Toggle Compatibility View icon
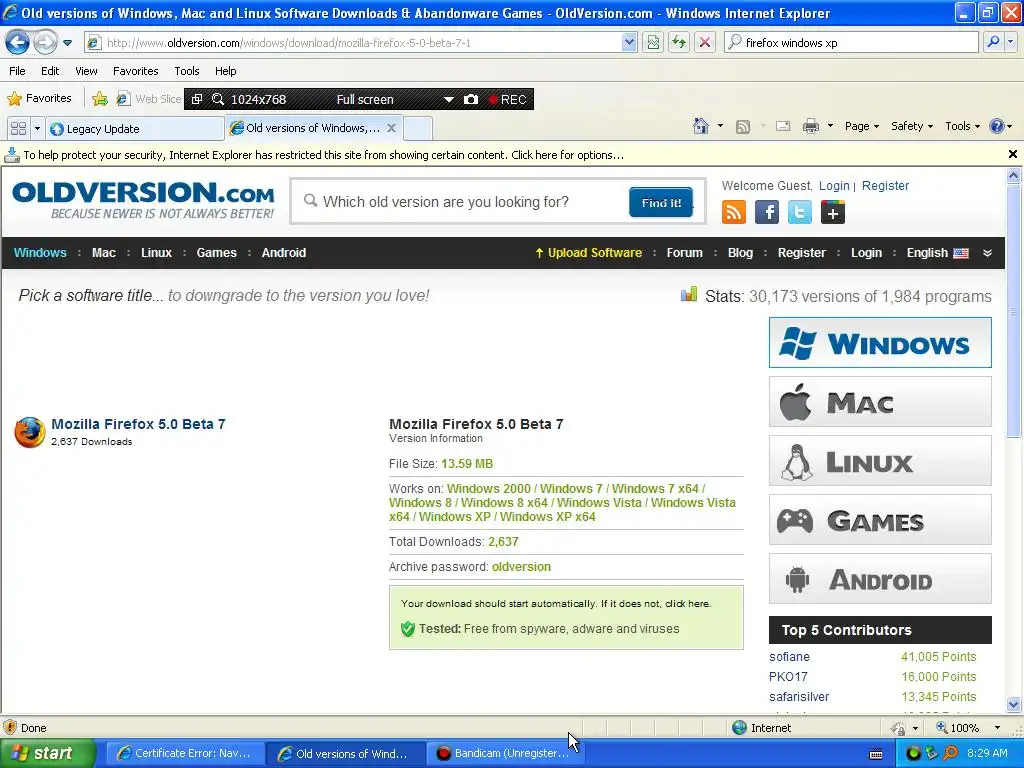Image resolution: width=1024 pixels, height=768 pixels. [x=652, y=43]
